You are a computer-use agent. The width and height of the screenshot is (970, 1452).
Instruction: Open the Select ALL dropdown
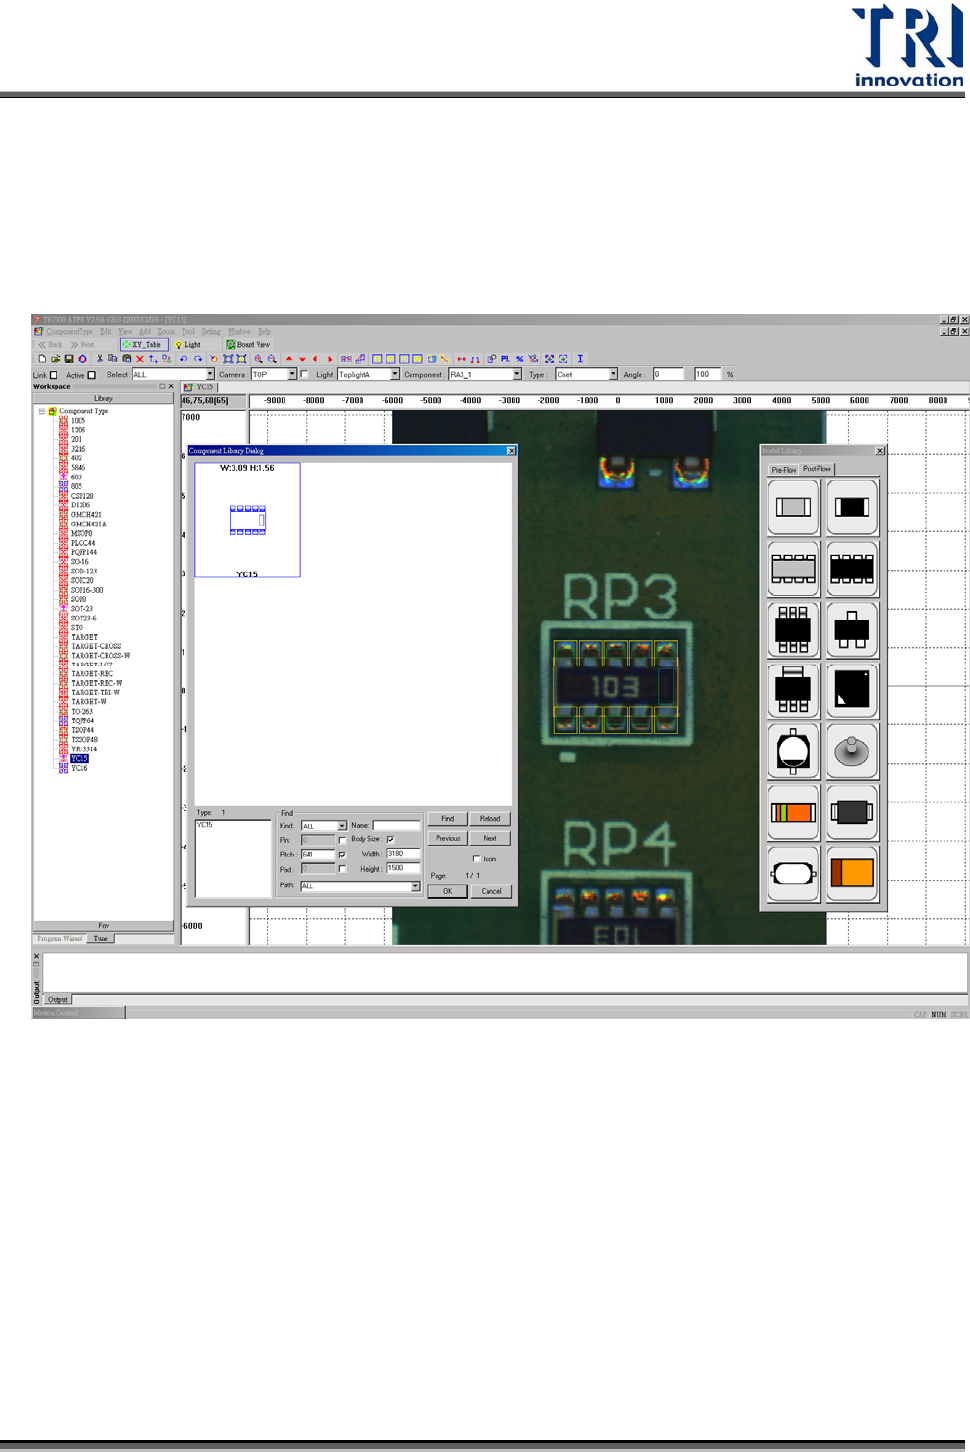[210, 375]
